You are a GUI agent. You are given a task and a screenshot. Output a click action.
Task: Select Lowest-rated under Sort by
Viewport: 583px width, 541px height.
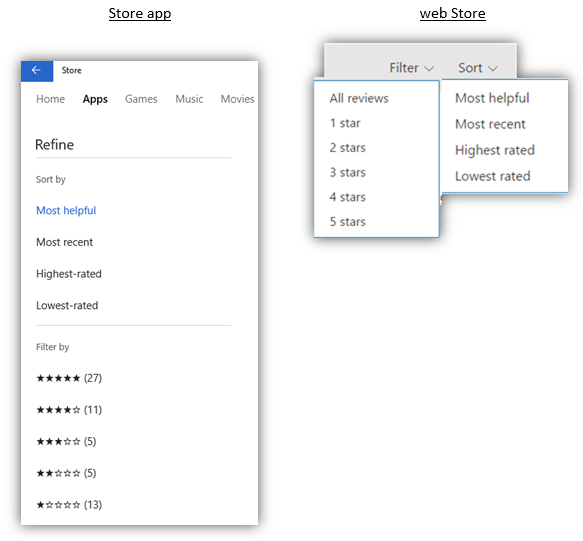tap(67, 305)
